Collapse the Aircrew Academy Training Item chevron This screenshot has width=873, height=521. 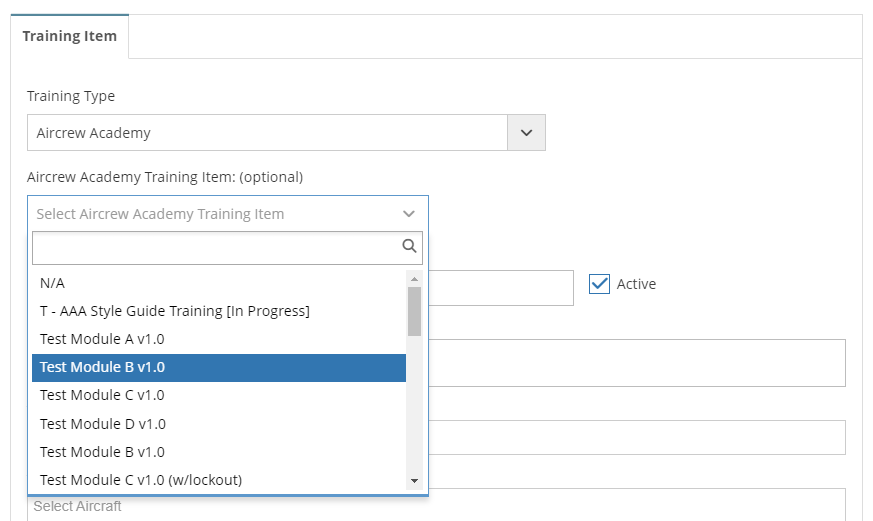(x=409, y=214)
